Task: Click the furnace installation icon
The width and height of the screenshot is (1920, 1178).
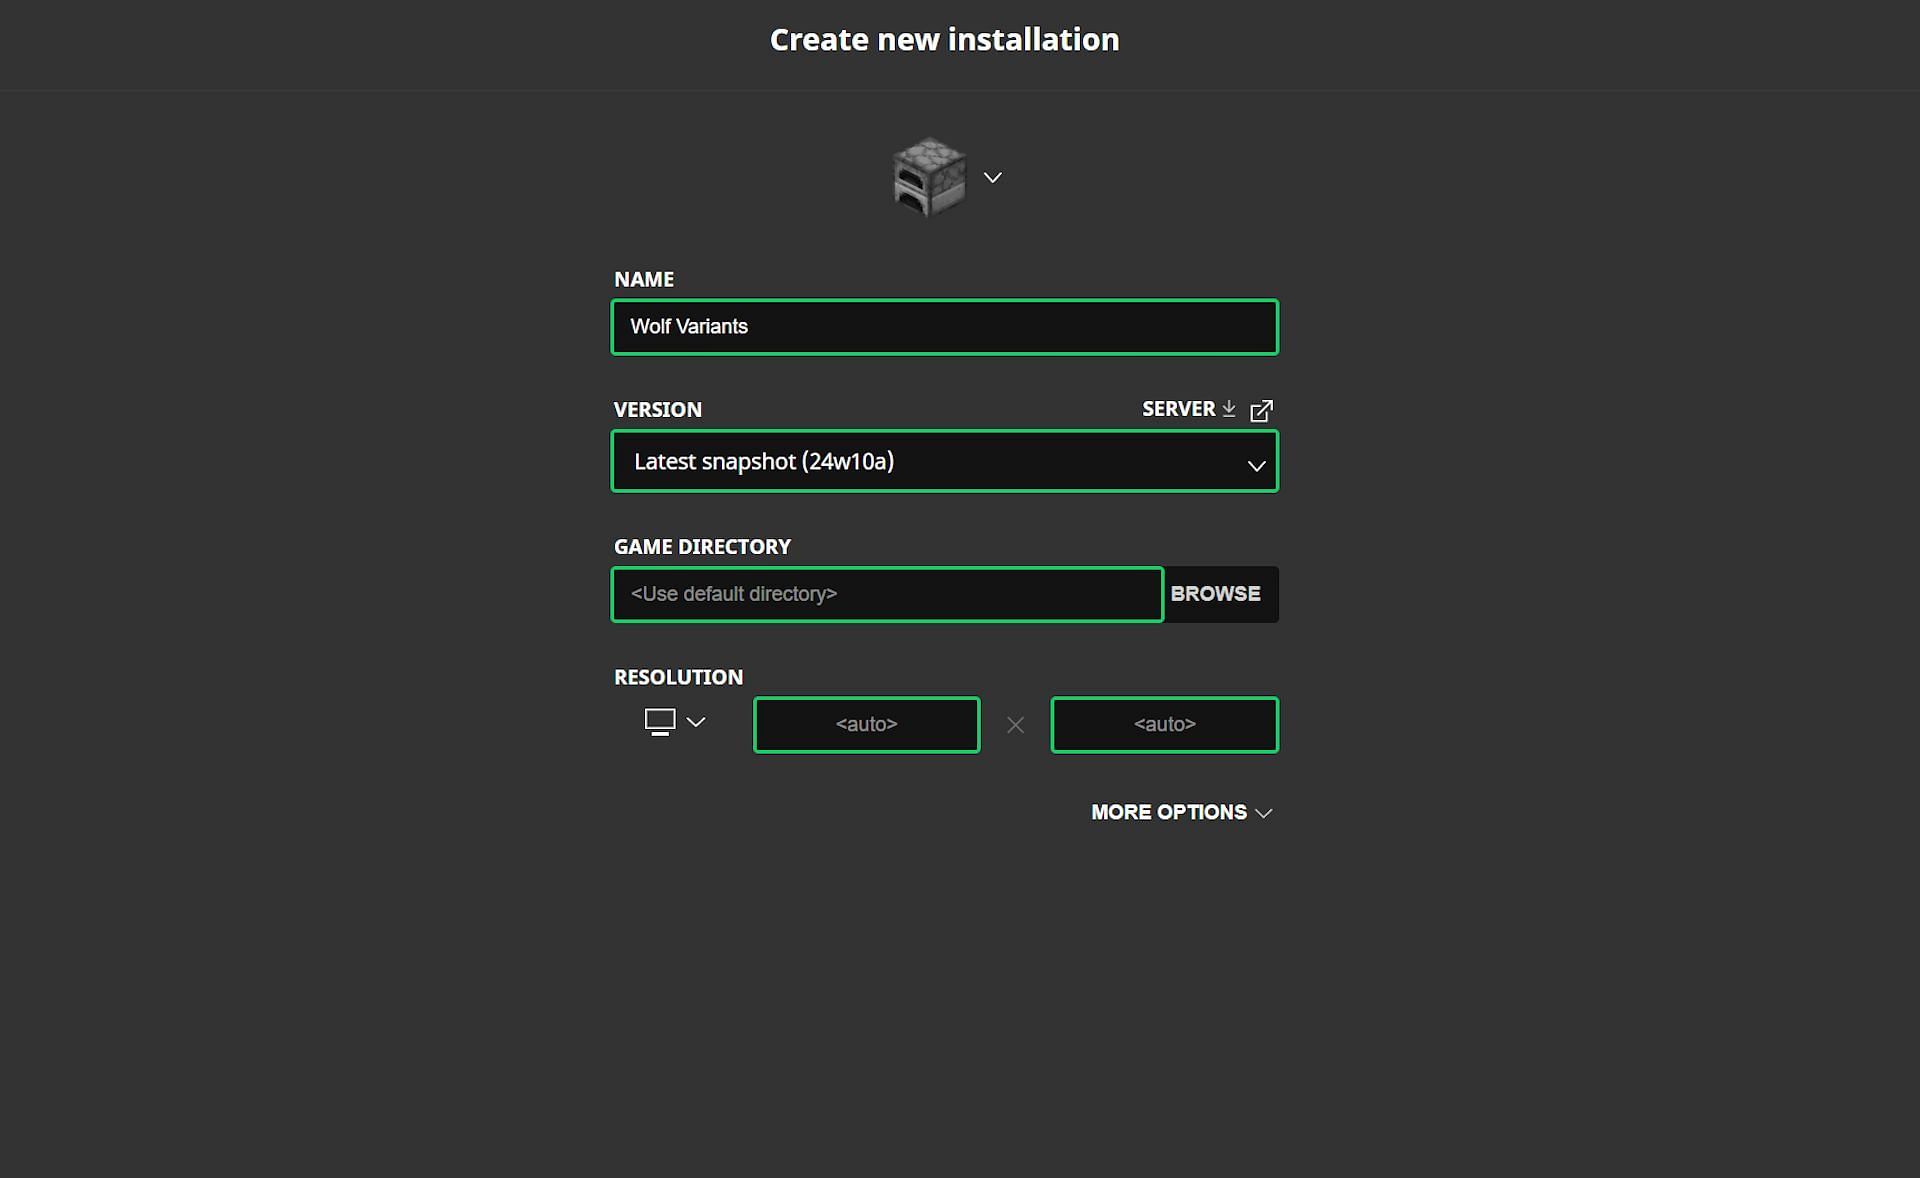Action: pyautogui.click(x=929, y=177)
